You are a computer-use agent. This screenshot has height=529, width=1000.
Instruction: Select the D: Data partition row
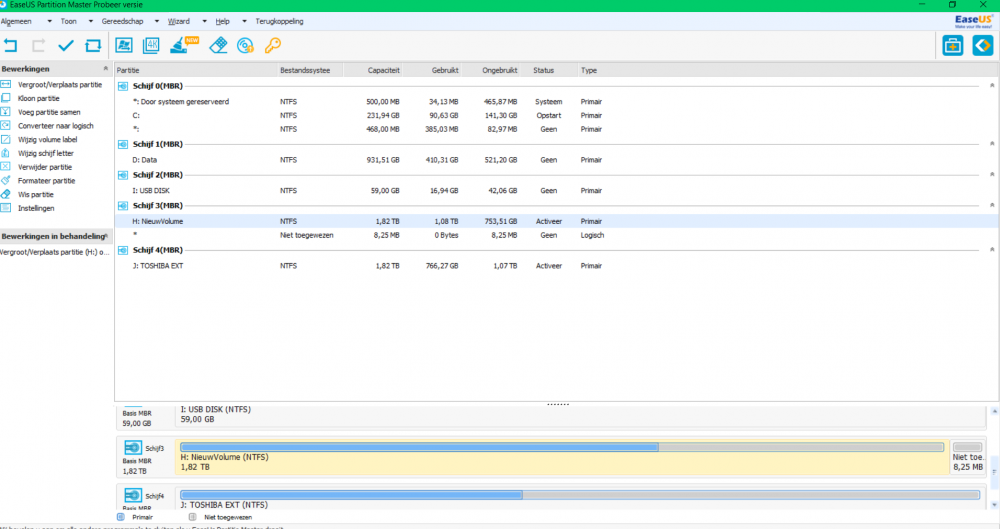click(144, 160)
